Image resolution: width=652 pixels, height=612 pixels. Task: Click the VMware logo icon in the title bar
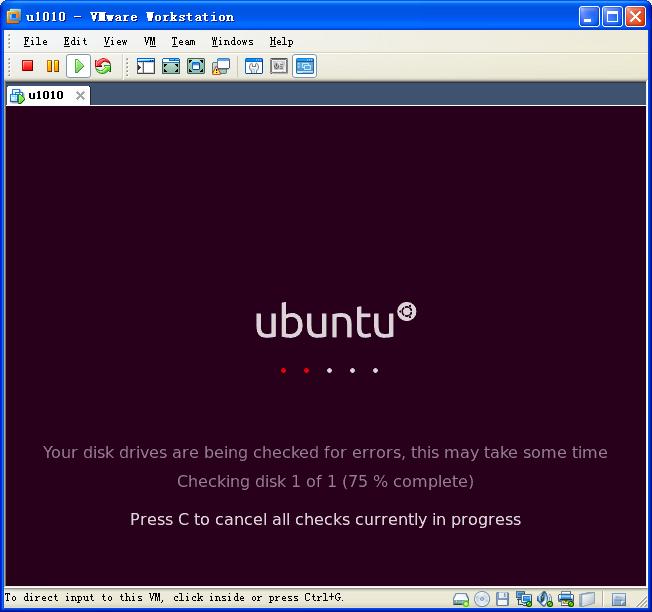13,16
